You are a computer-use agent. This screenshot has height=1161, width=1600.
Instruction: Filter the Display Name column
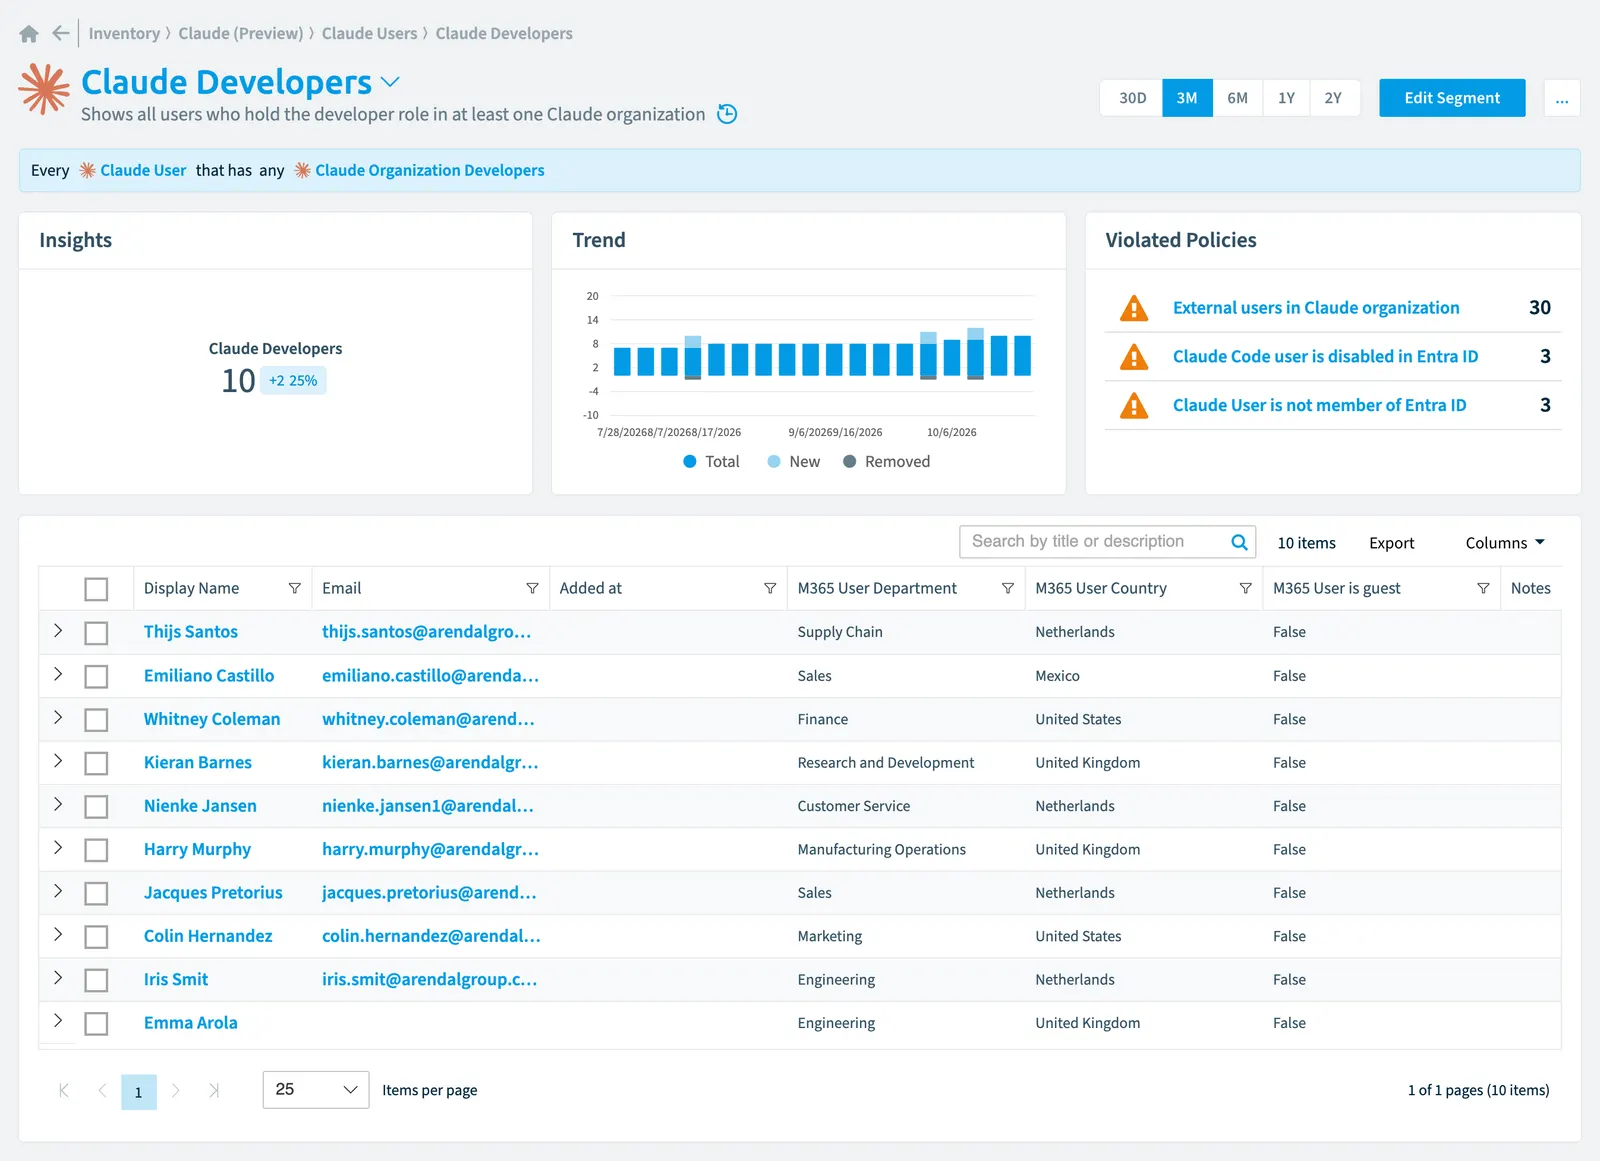295,588
